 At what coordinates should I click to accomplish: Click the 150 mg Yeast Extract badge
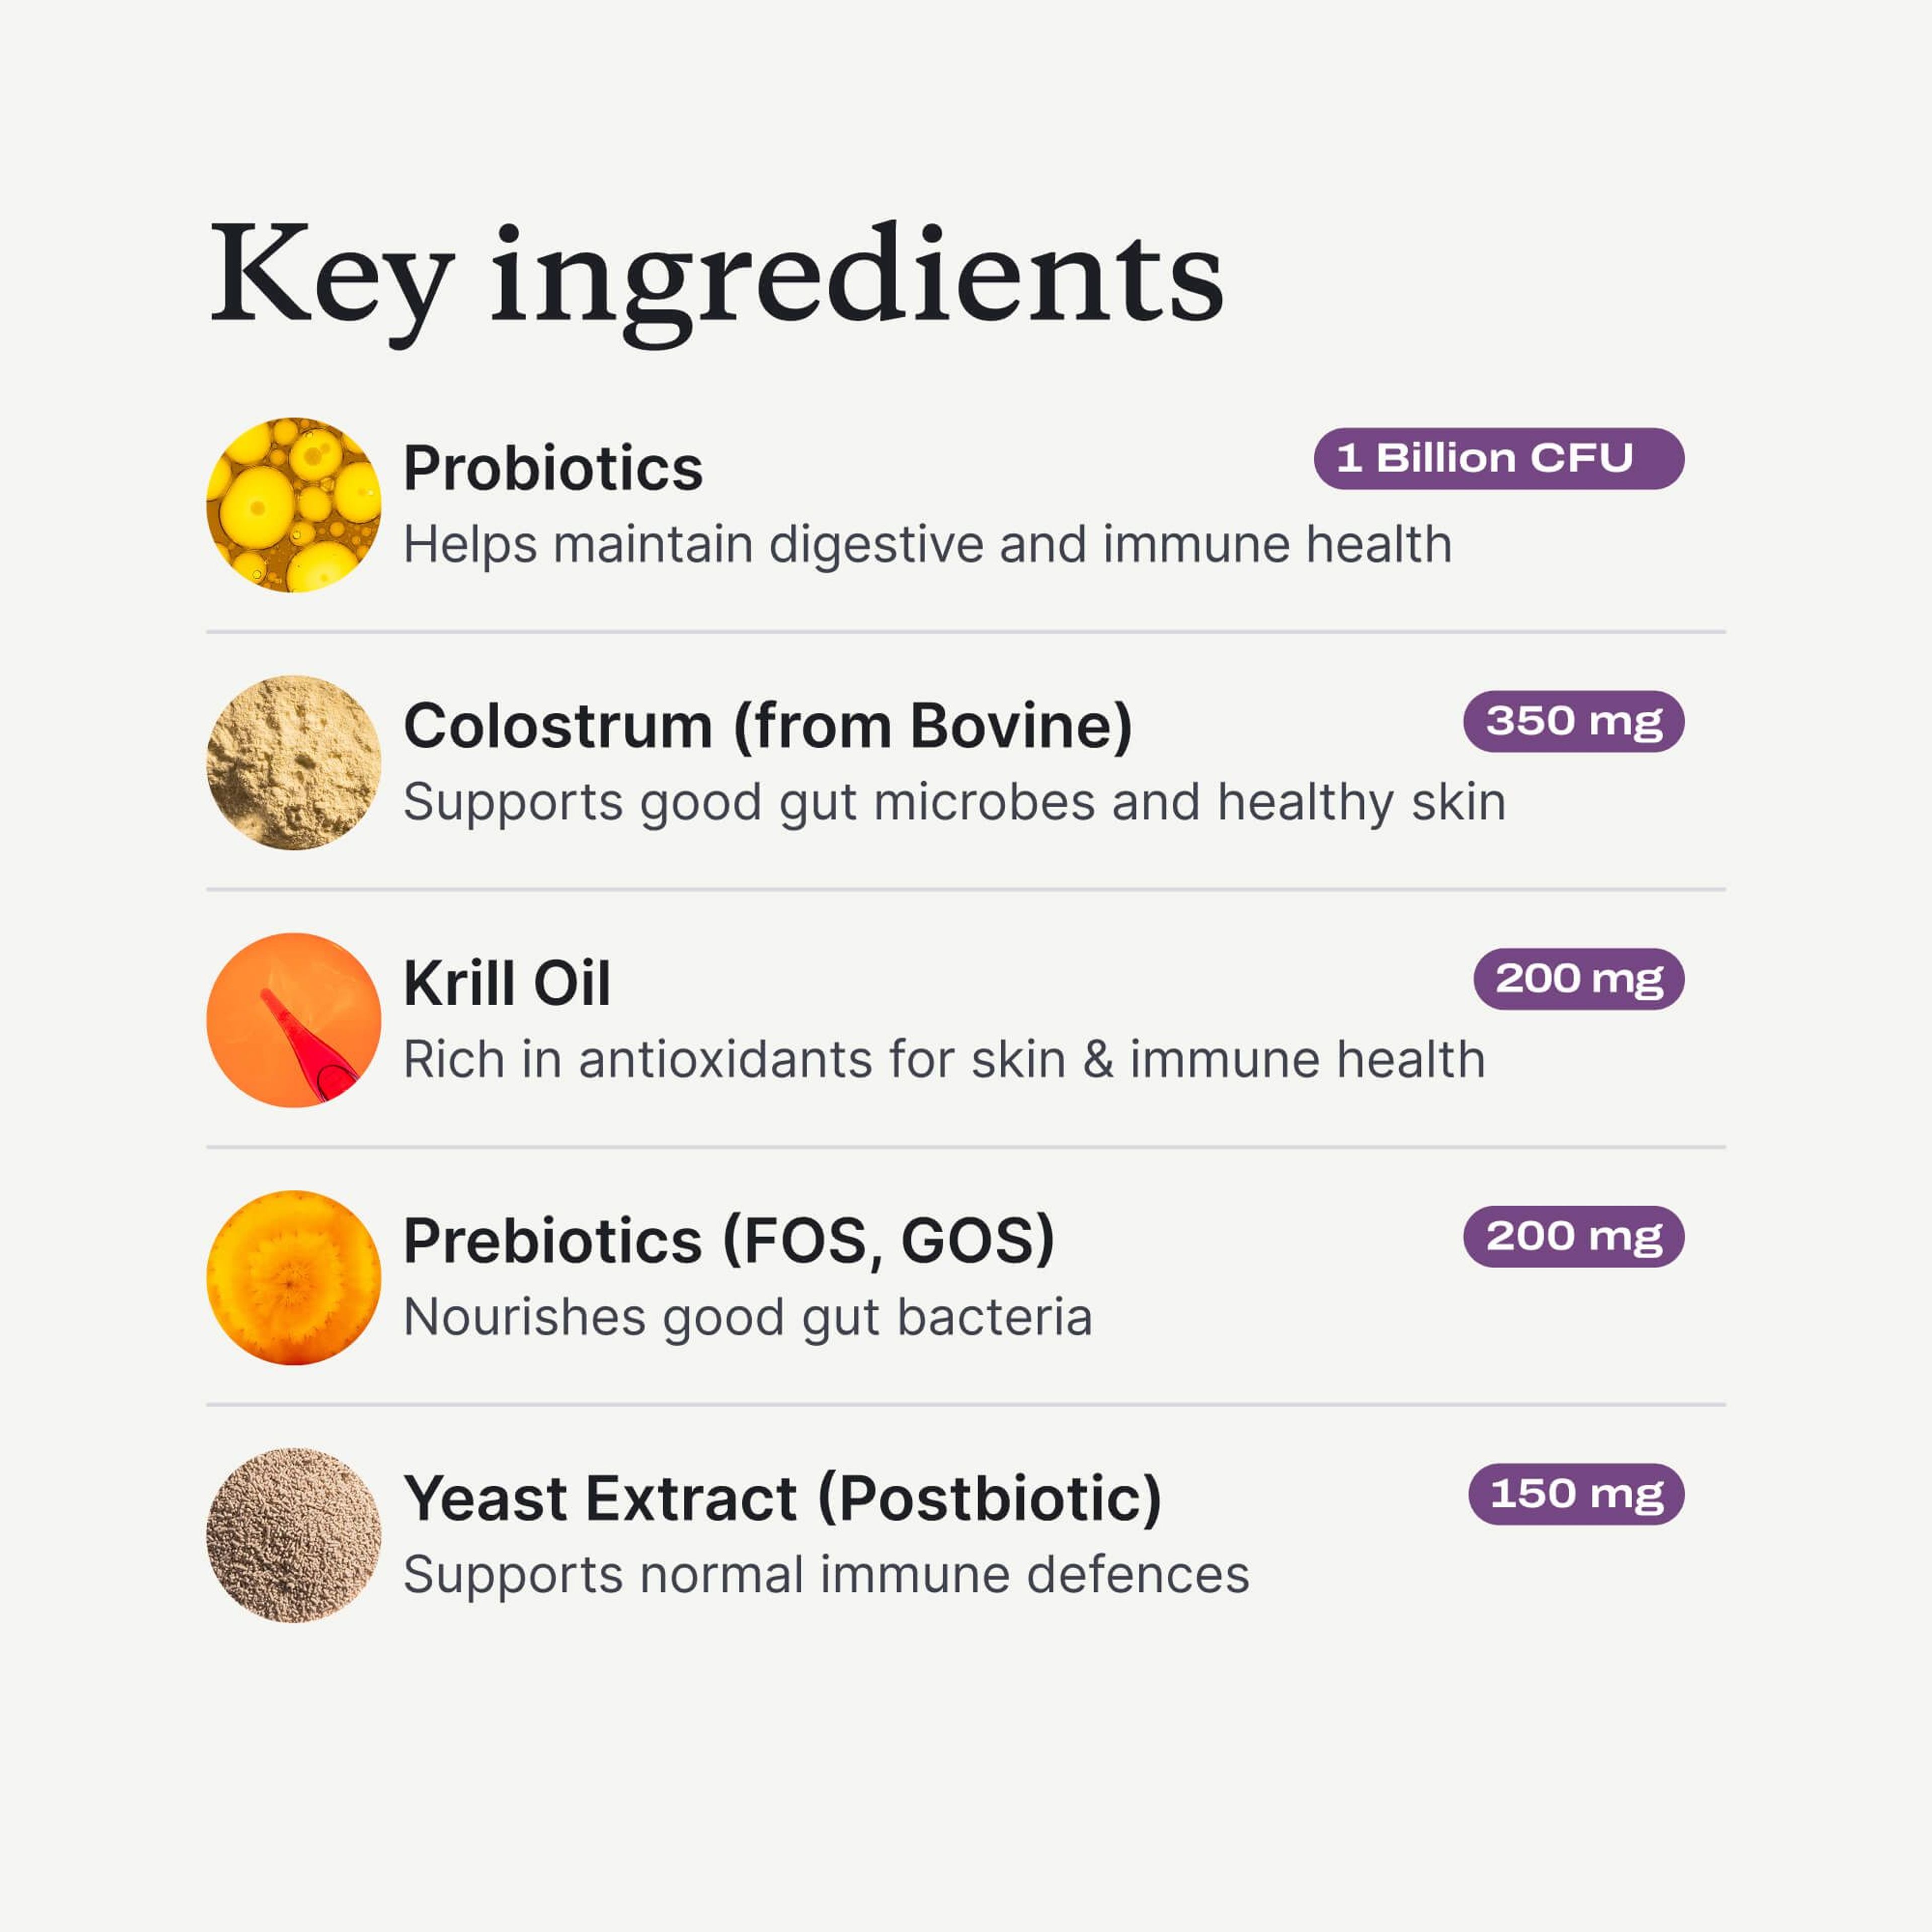1576,1494
